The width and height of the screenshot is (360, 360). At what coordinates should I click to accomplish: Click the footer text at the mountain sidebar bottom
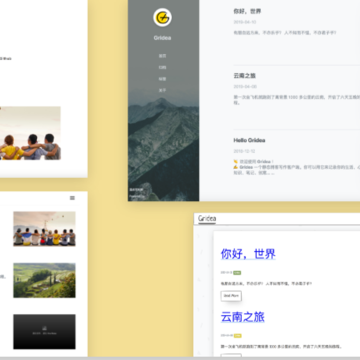pyautogui.click(x=137, y=193)
